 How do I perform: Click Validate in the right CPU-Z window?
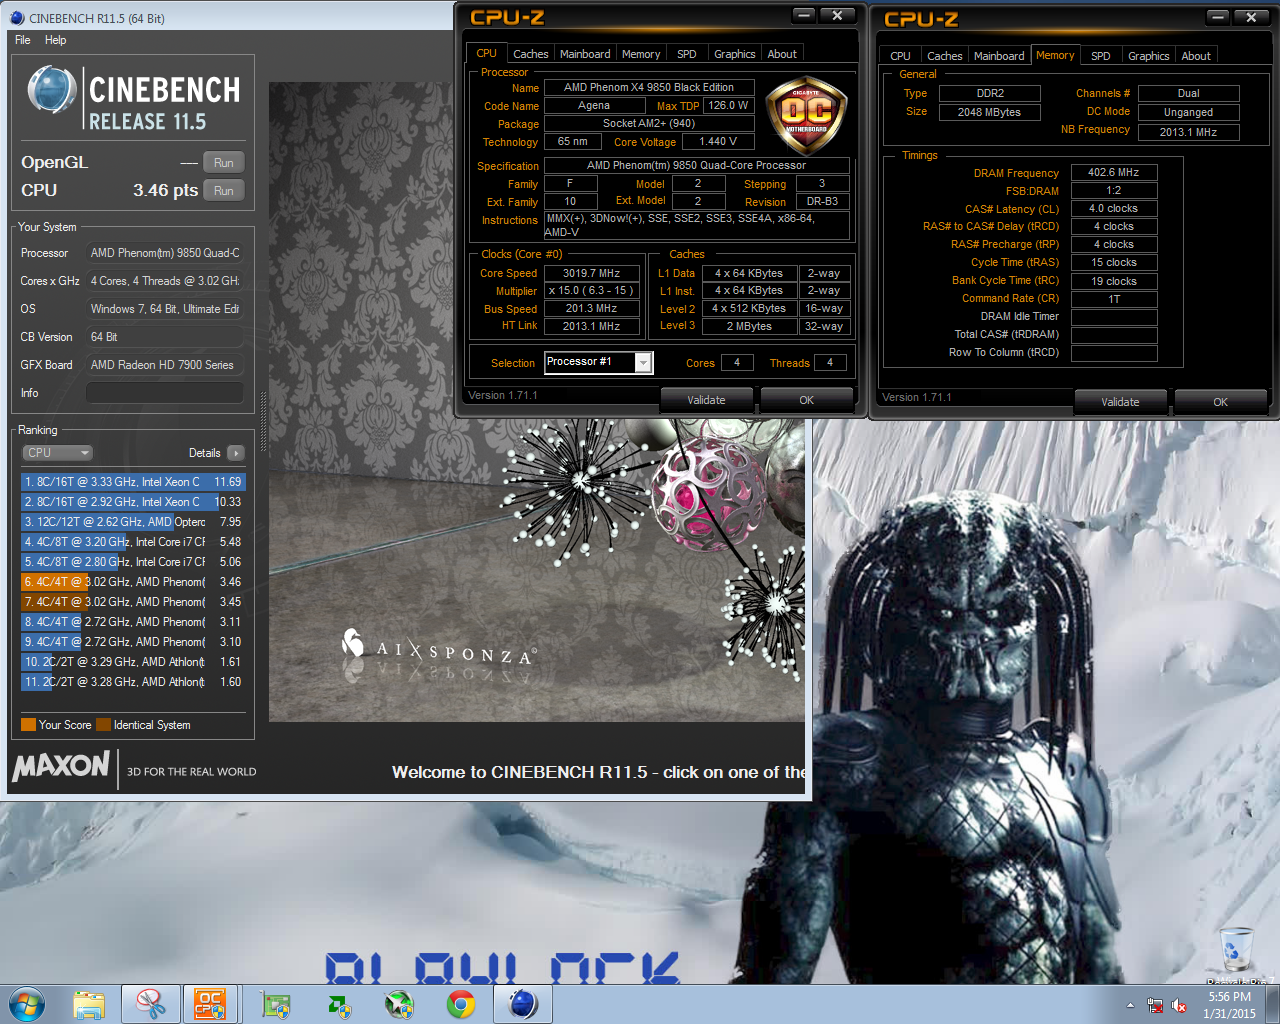click(x=1121, y=402)
